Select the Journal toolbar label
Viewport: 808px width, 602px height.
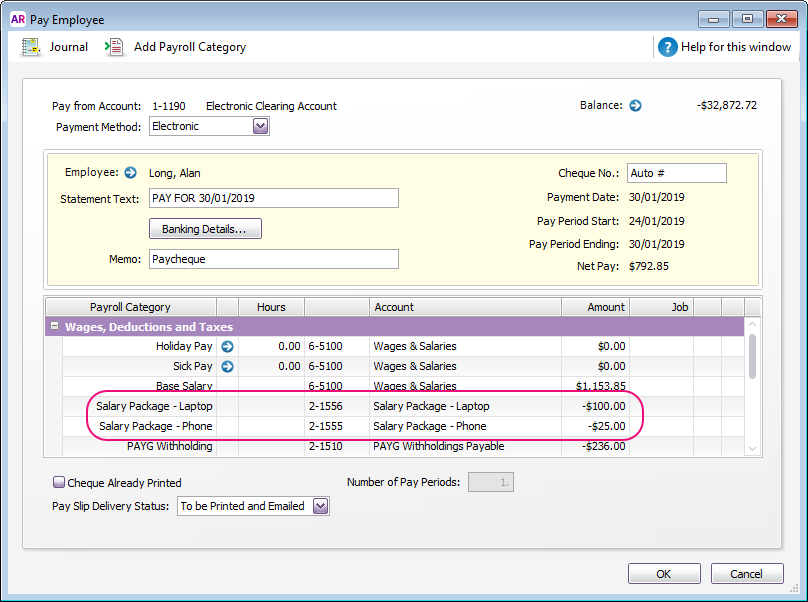click(69, 47)
